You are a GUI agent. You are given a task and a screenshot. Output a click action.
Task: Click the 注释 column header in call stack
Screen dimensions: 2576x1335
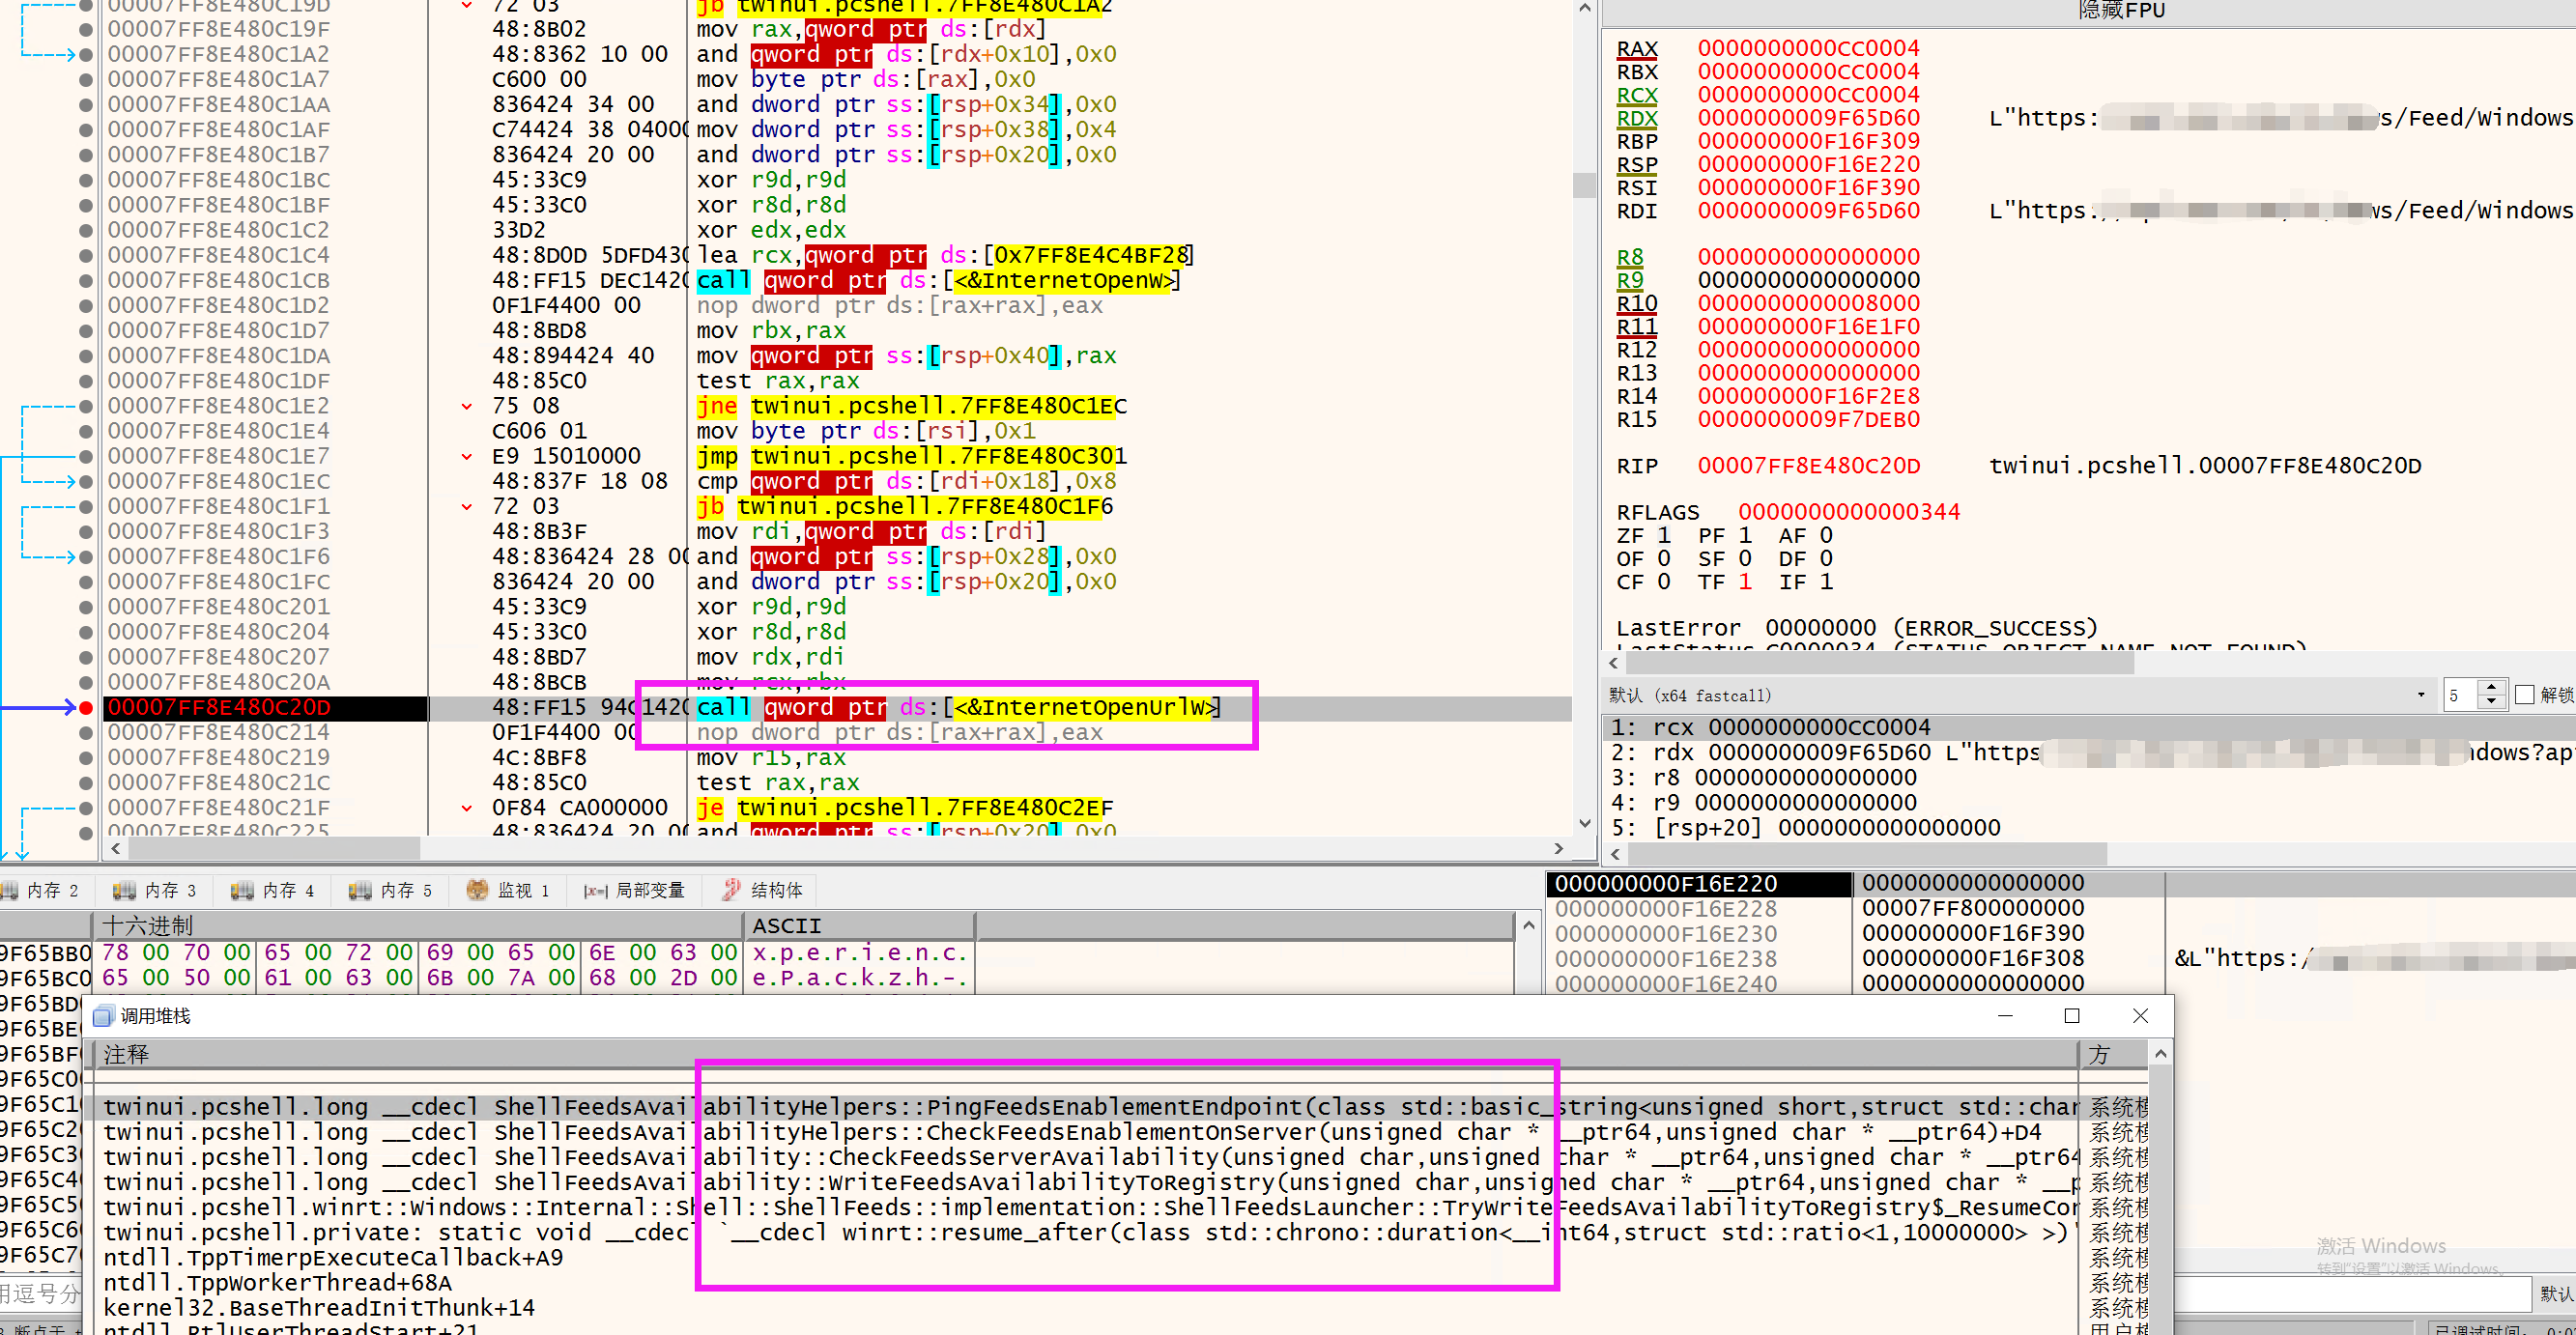point(126,1054)
